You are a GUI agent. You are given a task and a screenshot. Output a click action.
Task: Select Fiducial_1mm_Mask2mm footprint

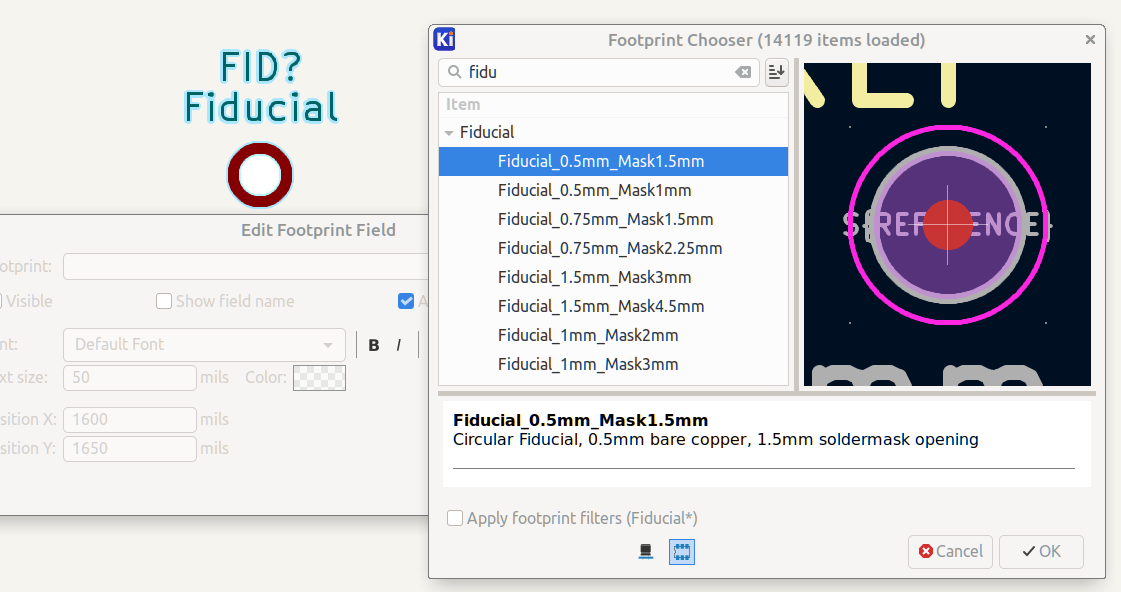[588, 335]
